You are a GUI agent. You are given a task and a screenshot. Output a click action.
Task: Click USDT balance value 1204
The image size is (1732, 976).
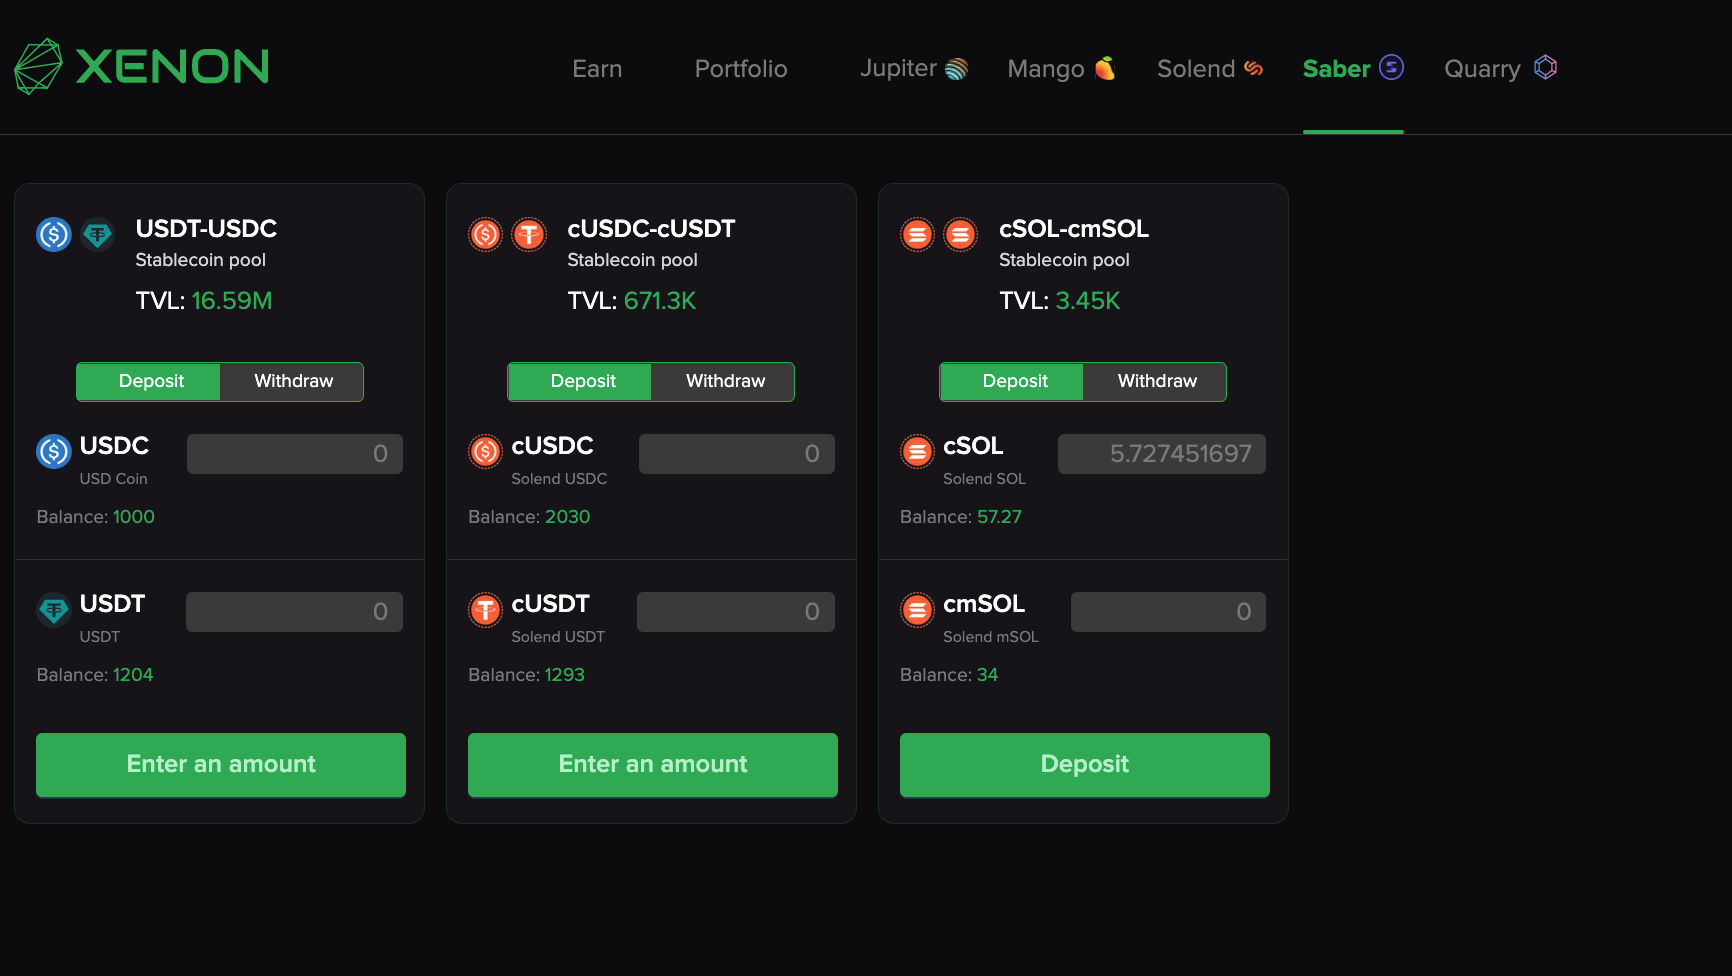click(x=133, y=675)
